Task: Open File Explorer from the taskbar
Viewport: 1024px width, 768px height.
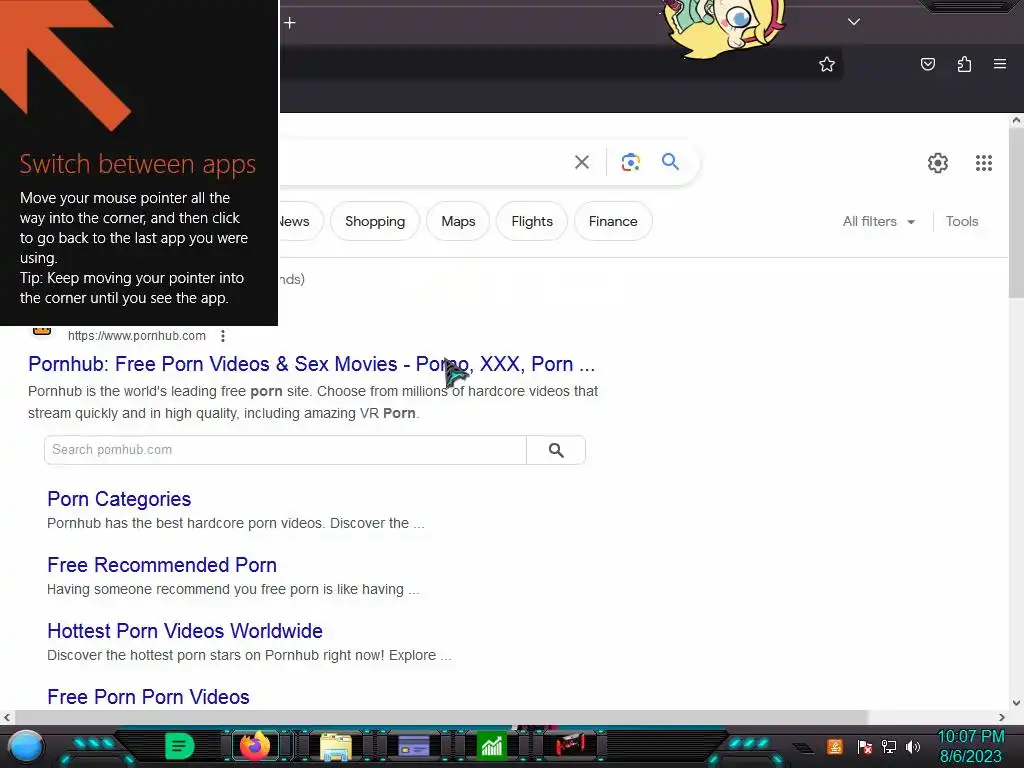Action: tap(336, 746)
